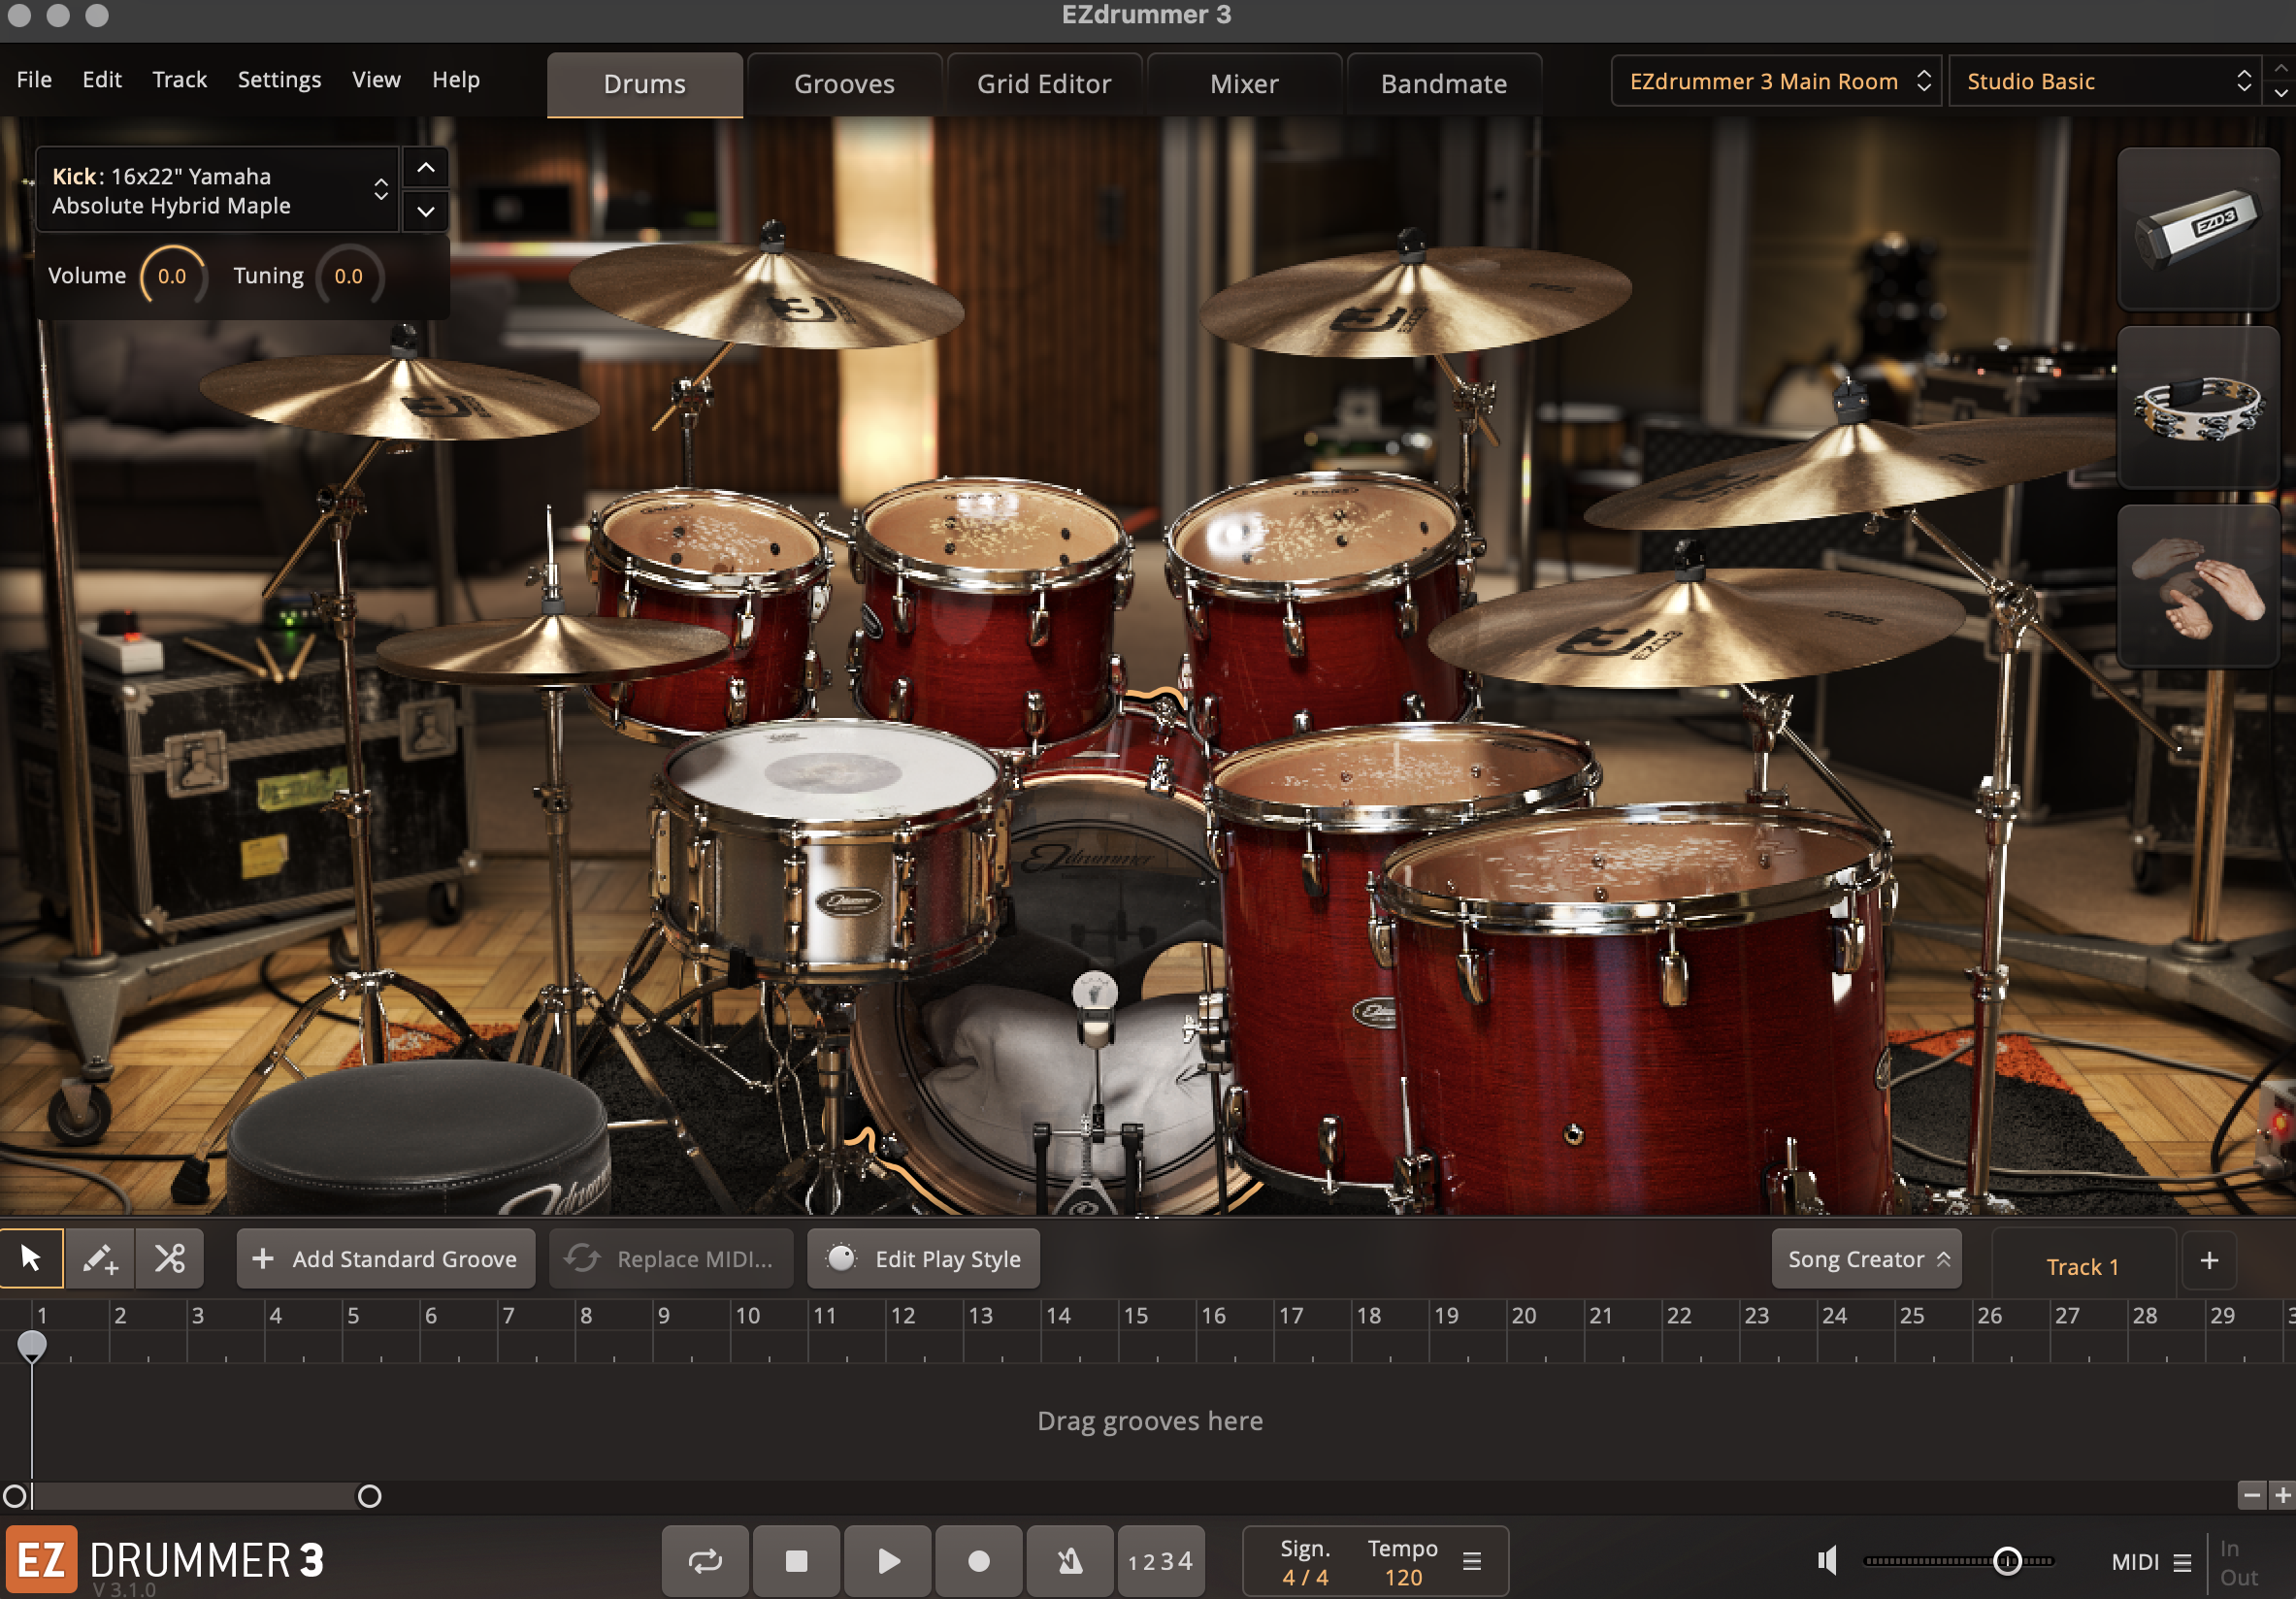This screenshot has height=1599, width=2296.
Task: Switch to the Mixer tab
Action: pyautogui.click(x=1244, y=84)
